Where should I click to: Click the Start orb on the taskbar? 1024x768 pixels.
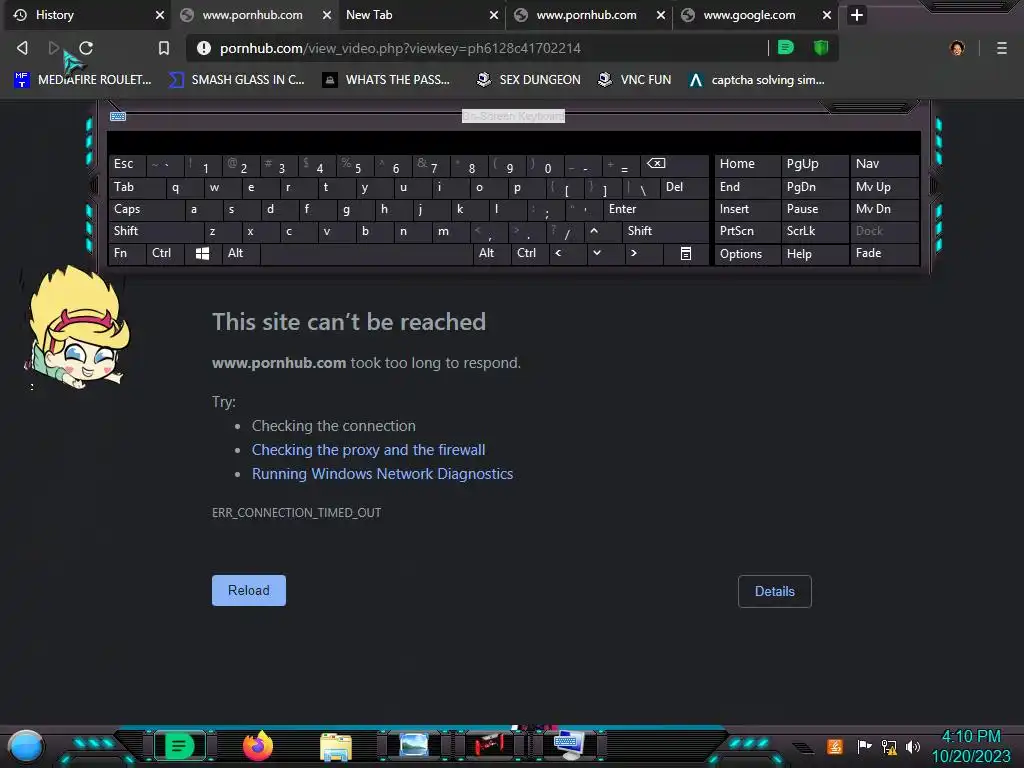coord(25,747)
